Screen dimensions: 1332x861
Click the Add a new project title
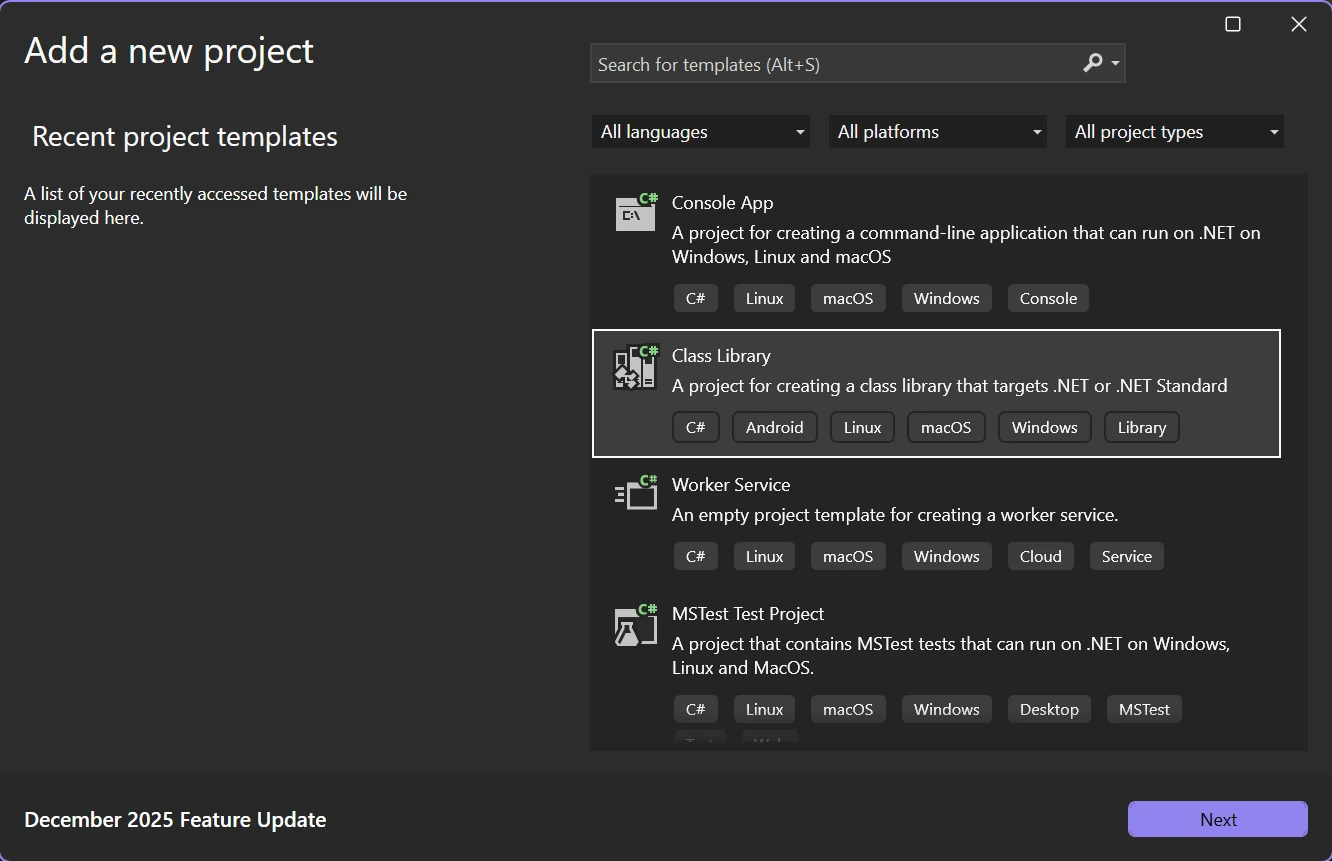click(169, 51)
